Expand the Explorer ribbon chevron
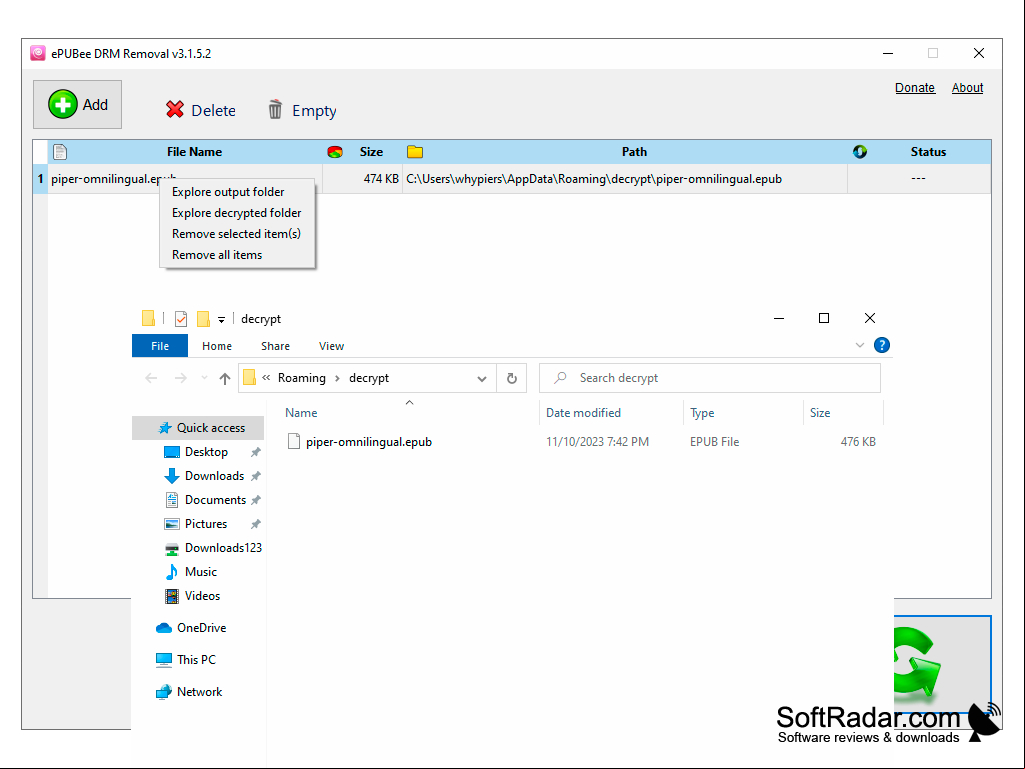This screenshot has width=1025, height=769. [x=860, y=345]
